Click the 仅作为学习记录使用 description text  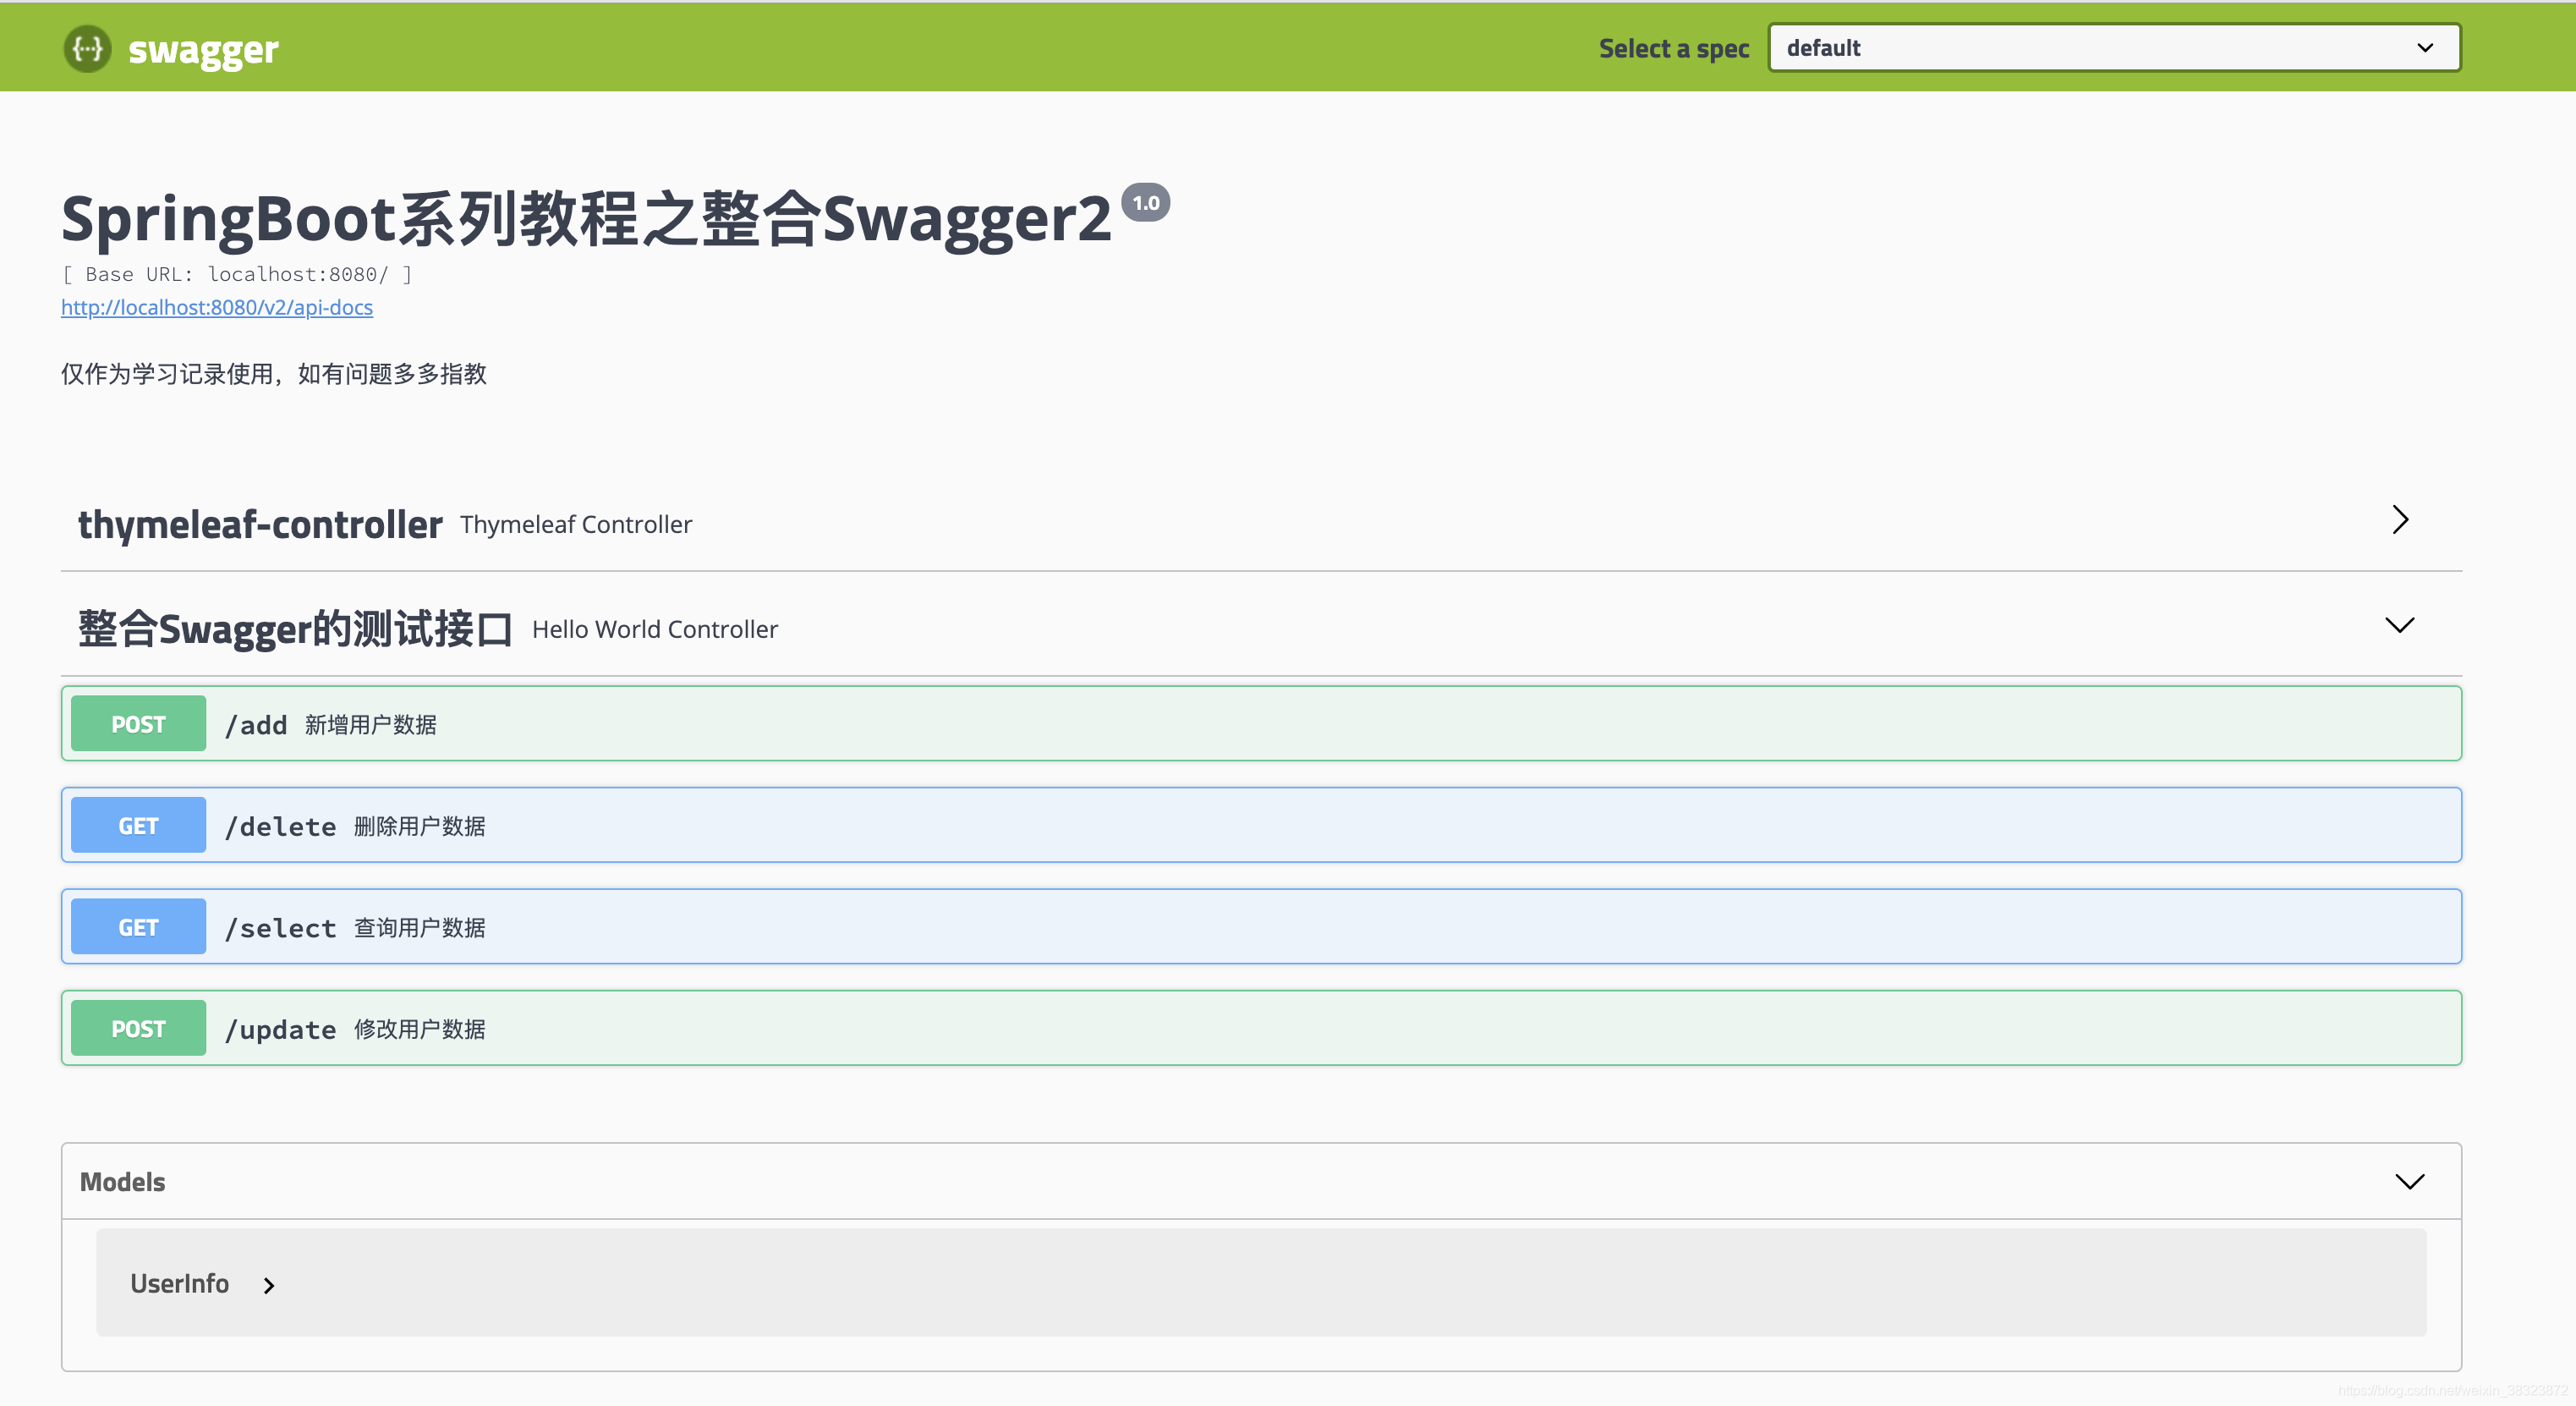tap(274, 374)
